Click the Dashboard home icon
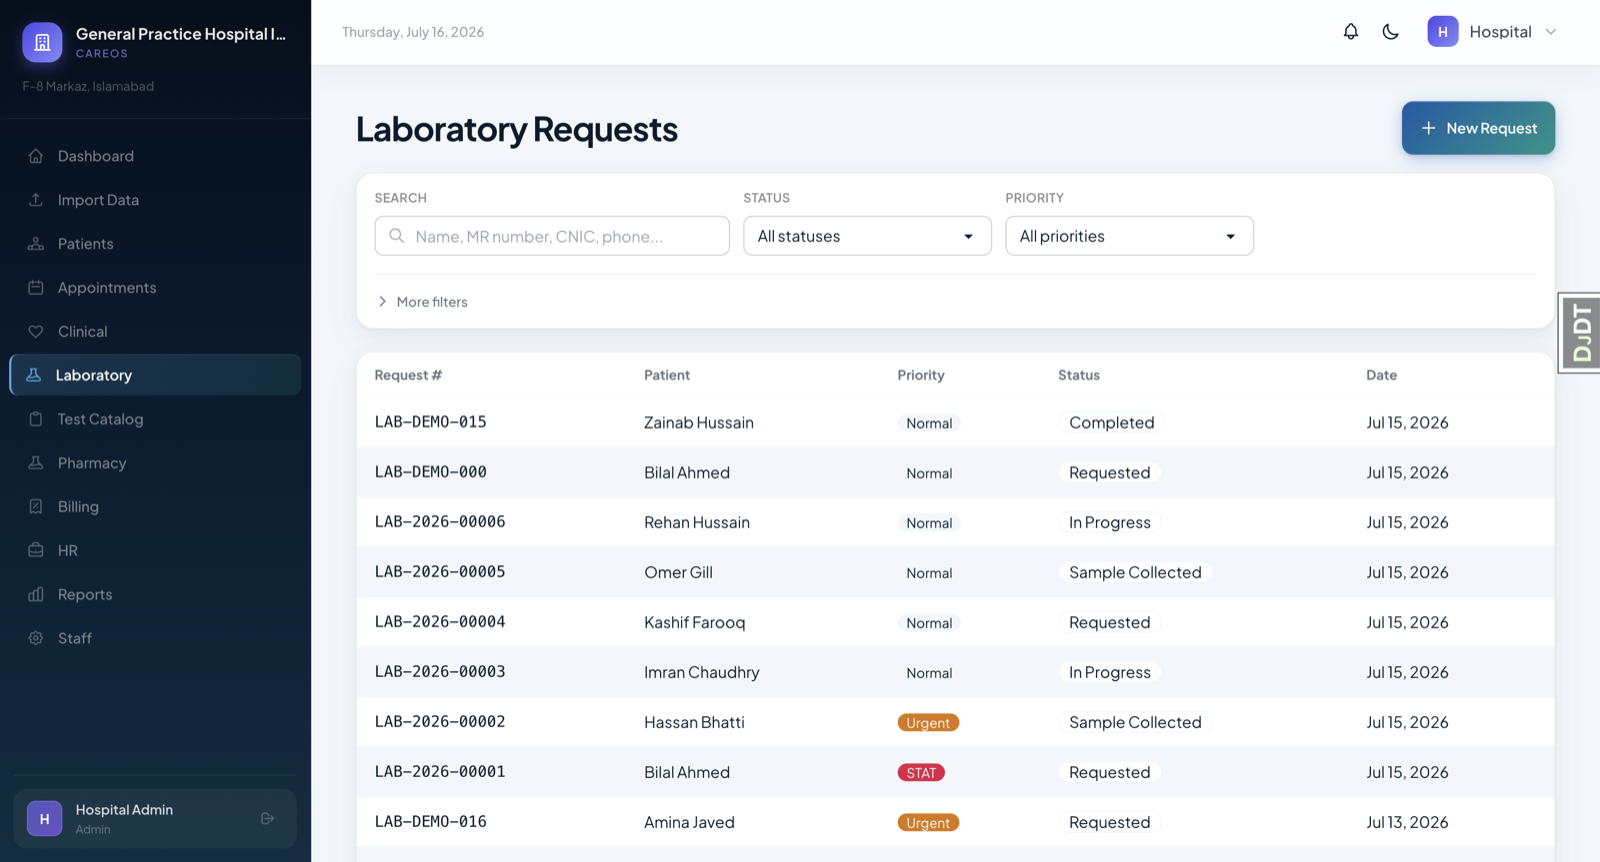1600x862 pixels. (x=36, y=156)
